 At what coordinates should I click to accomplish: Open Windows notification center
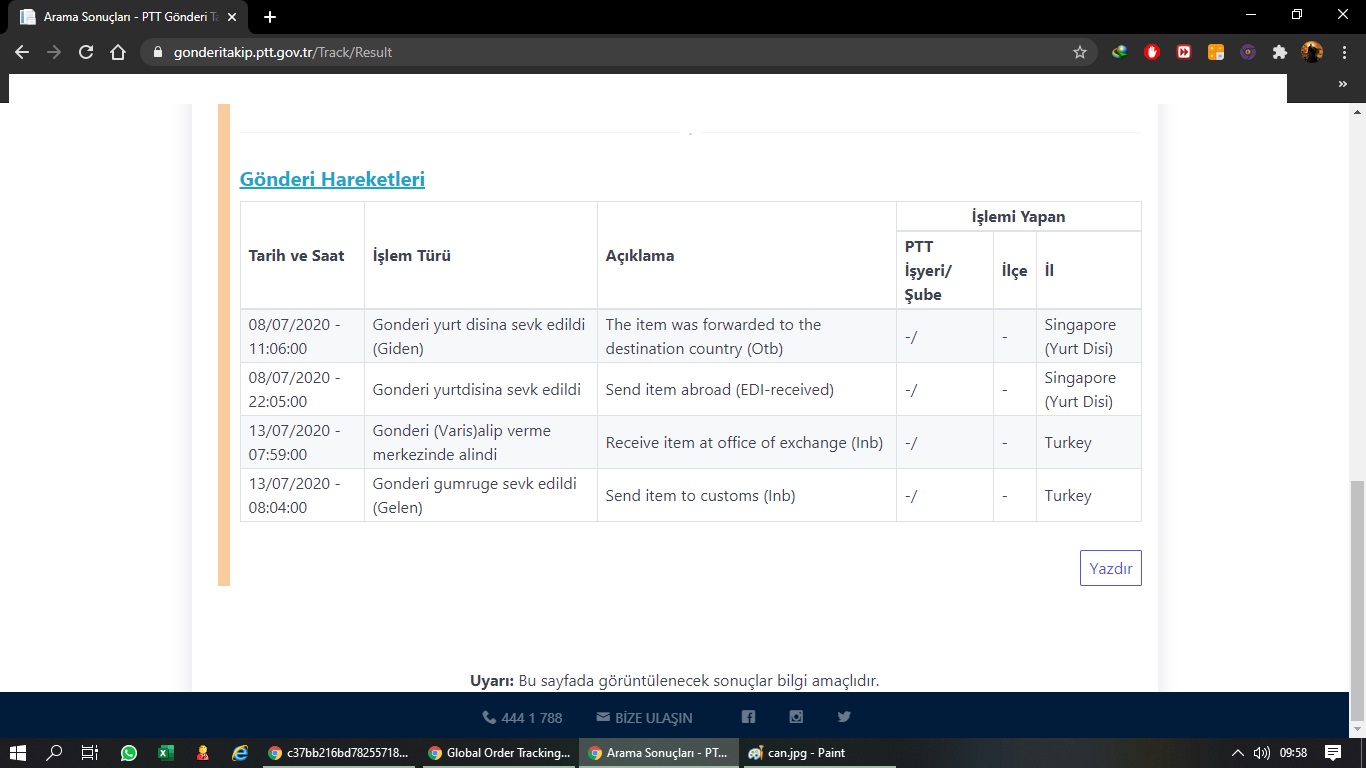1333,753
